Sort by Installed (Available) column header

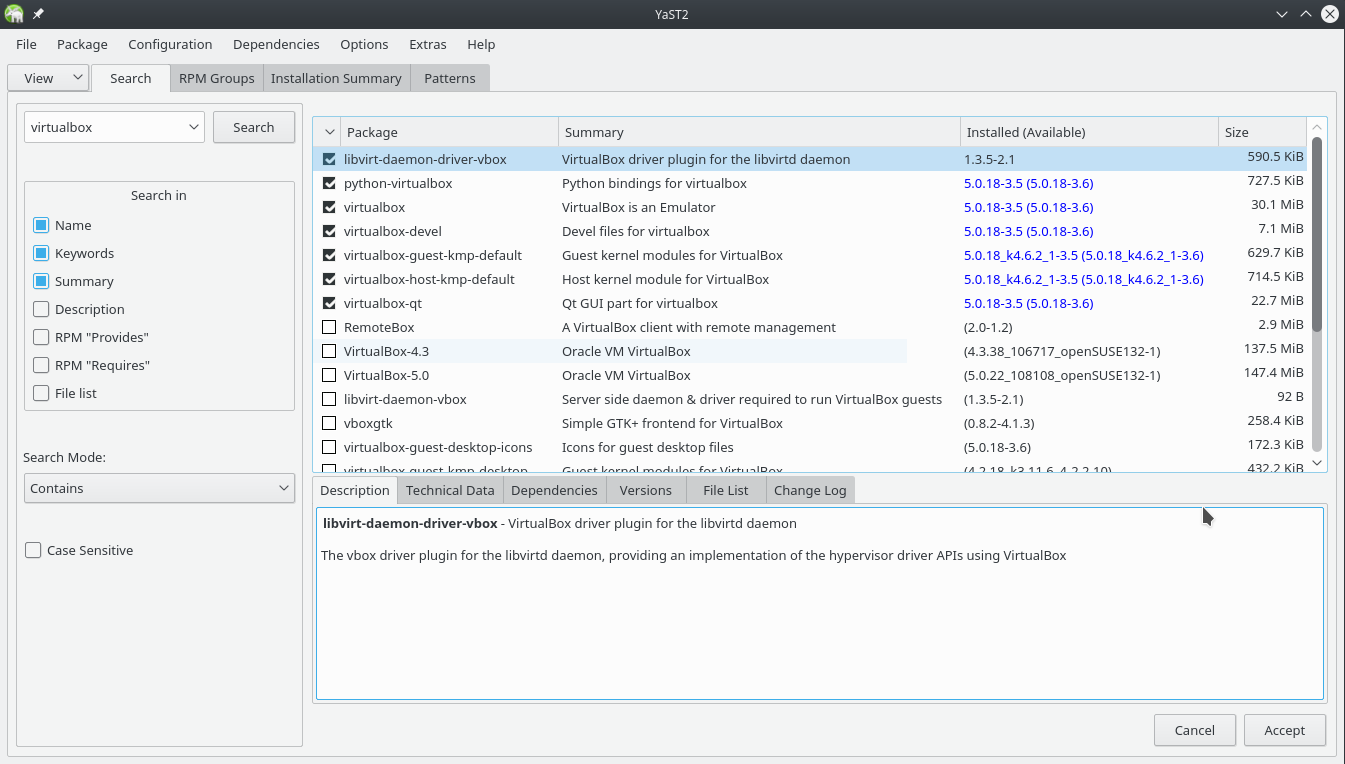(1089, 132)
